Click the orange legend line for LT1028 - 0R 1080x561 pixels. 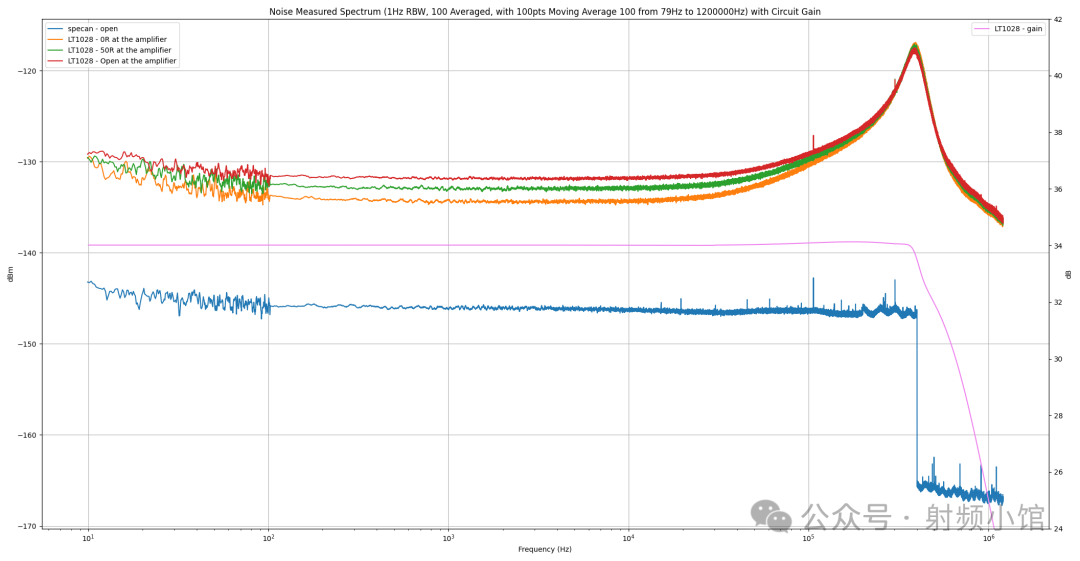click(55, 39)
